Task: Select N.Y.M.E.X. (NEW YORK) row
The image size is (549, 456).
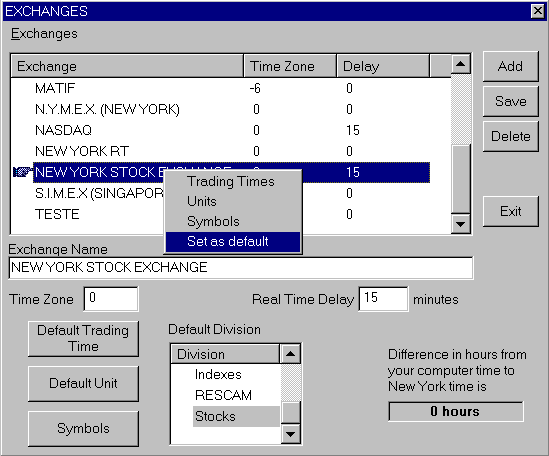Action: coord(231,109)
